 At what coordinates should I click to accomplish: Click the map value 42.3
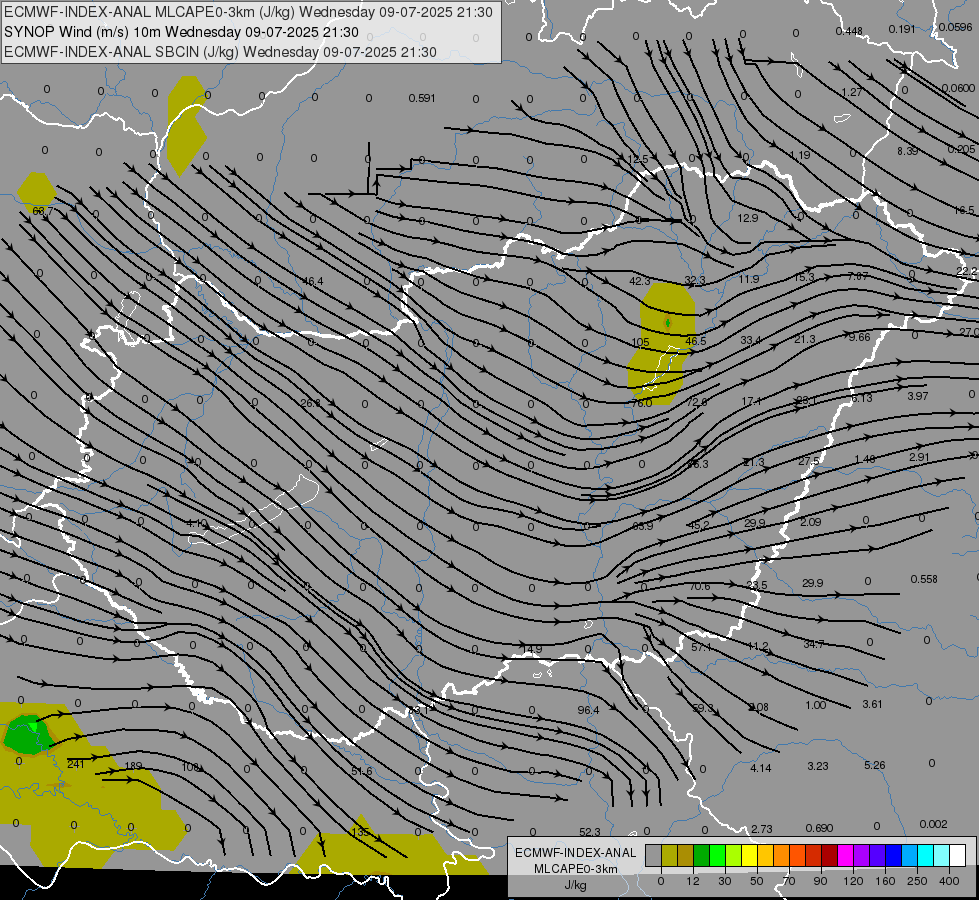pyautogui.click(x=640, y=281)
